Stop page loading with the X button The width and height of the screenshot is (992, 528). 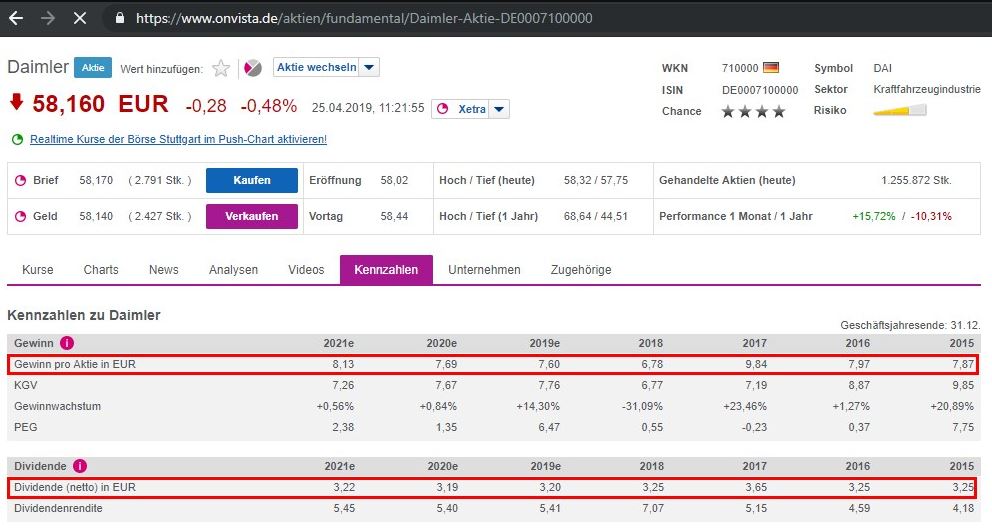(80, 18)
